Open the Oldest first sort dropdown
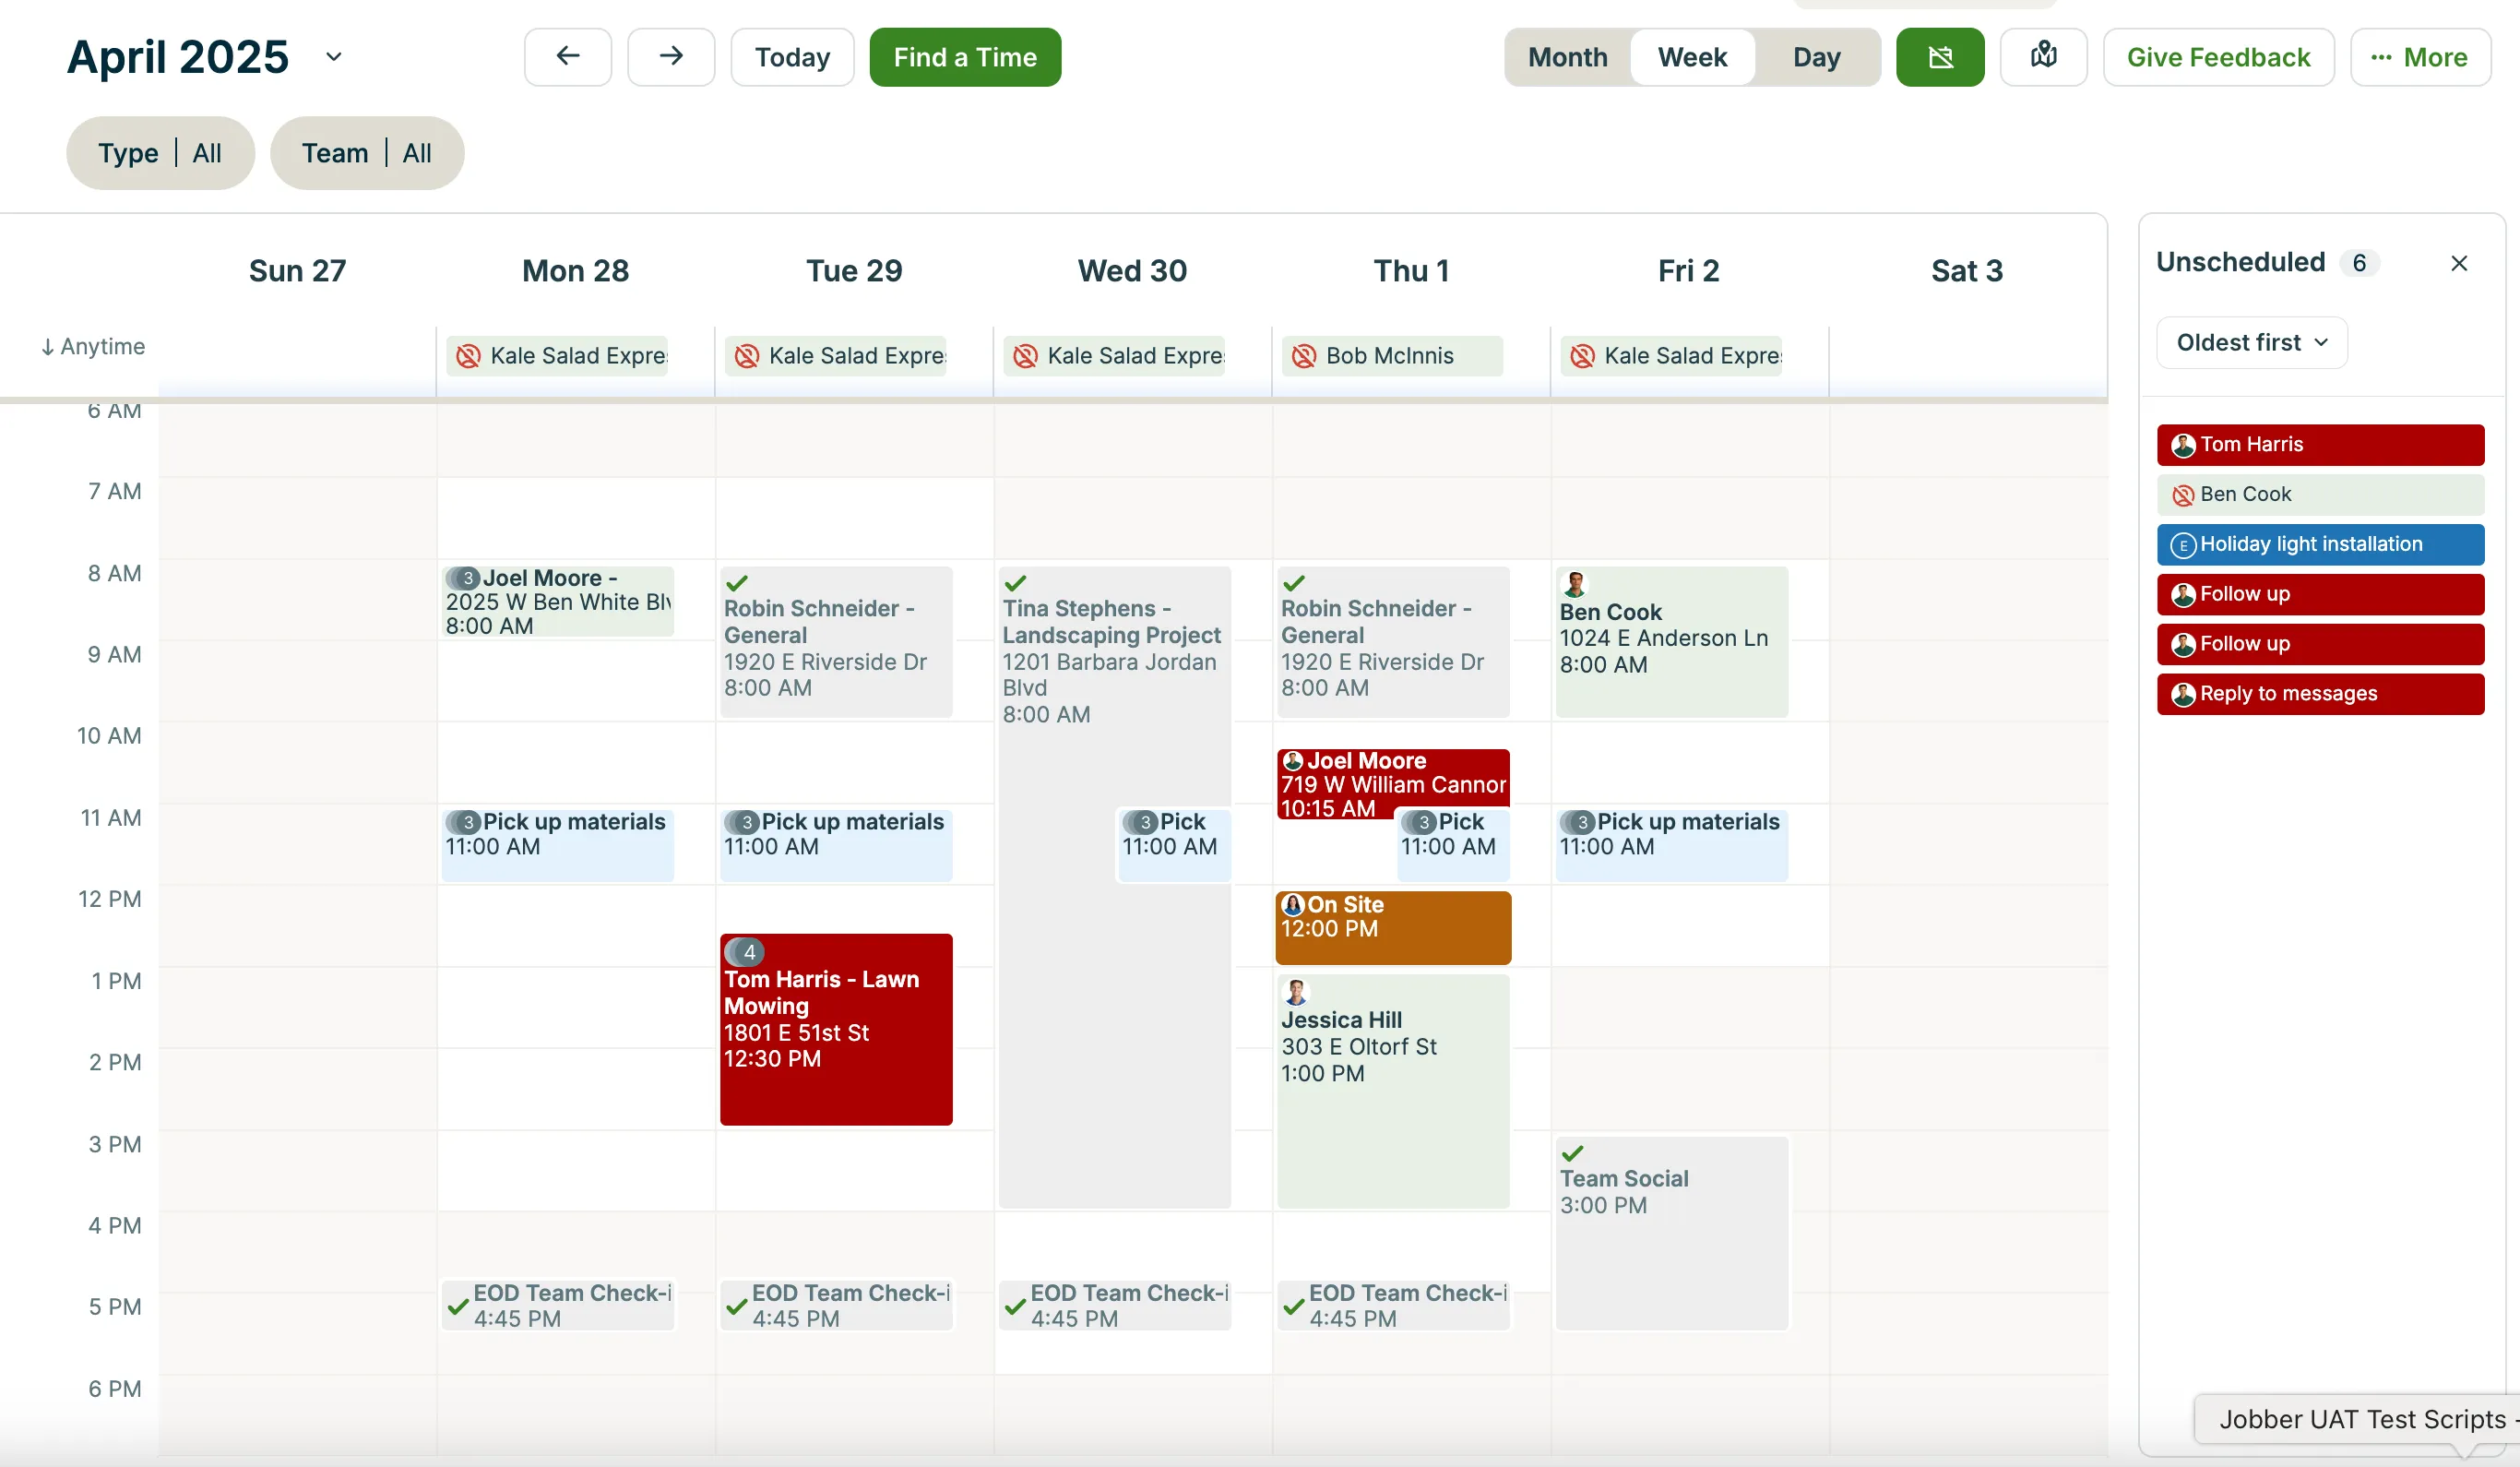This screenshot has width=2520, height=1467. (x=2251, y=343)
